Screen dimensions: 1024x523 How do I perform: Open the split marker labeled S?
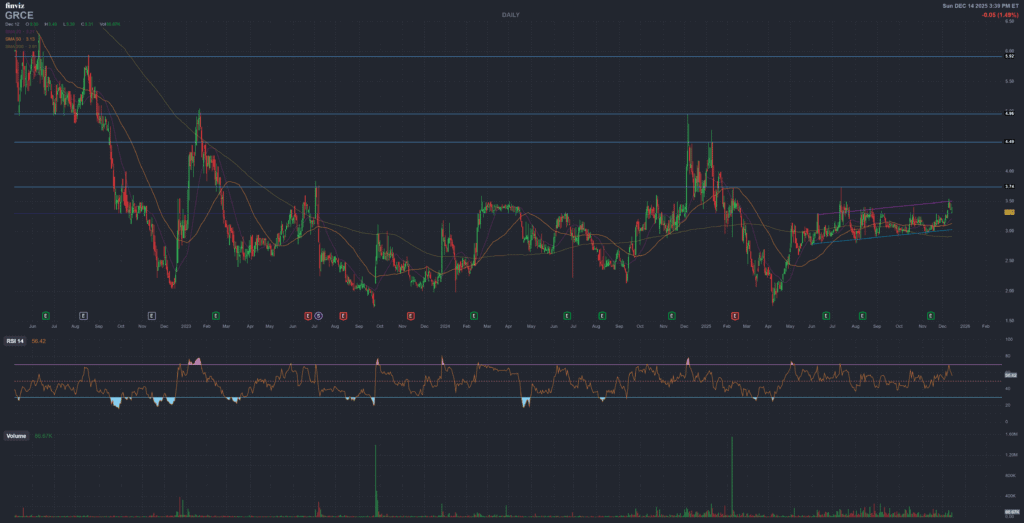coord(318,315)
